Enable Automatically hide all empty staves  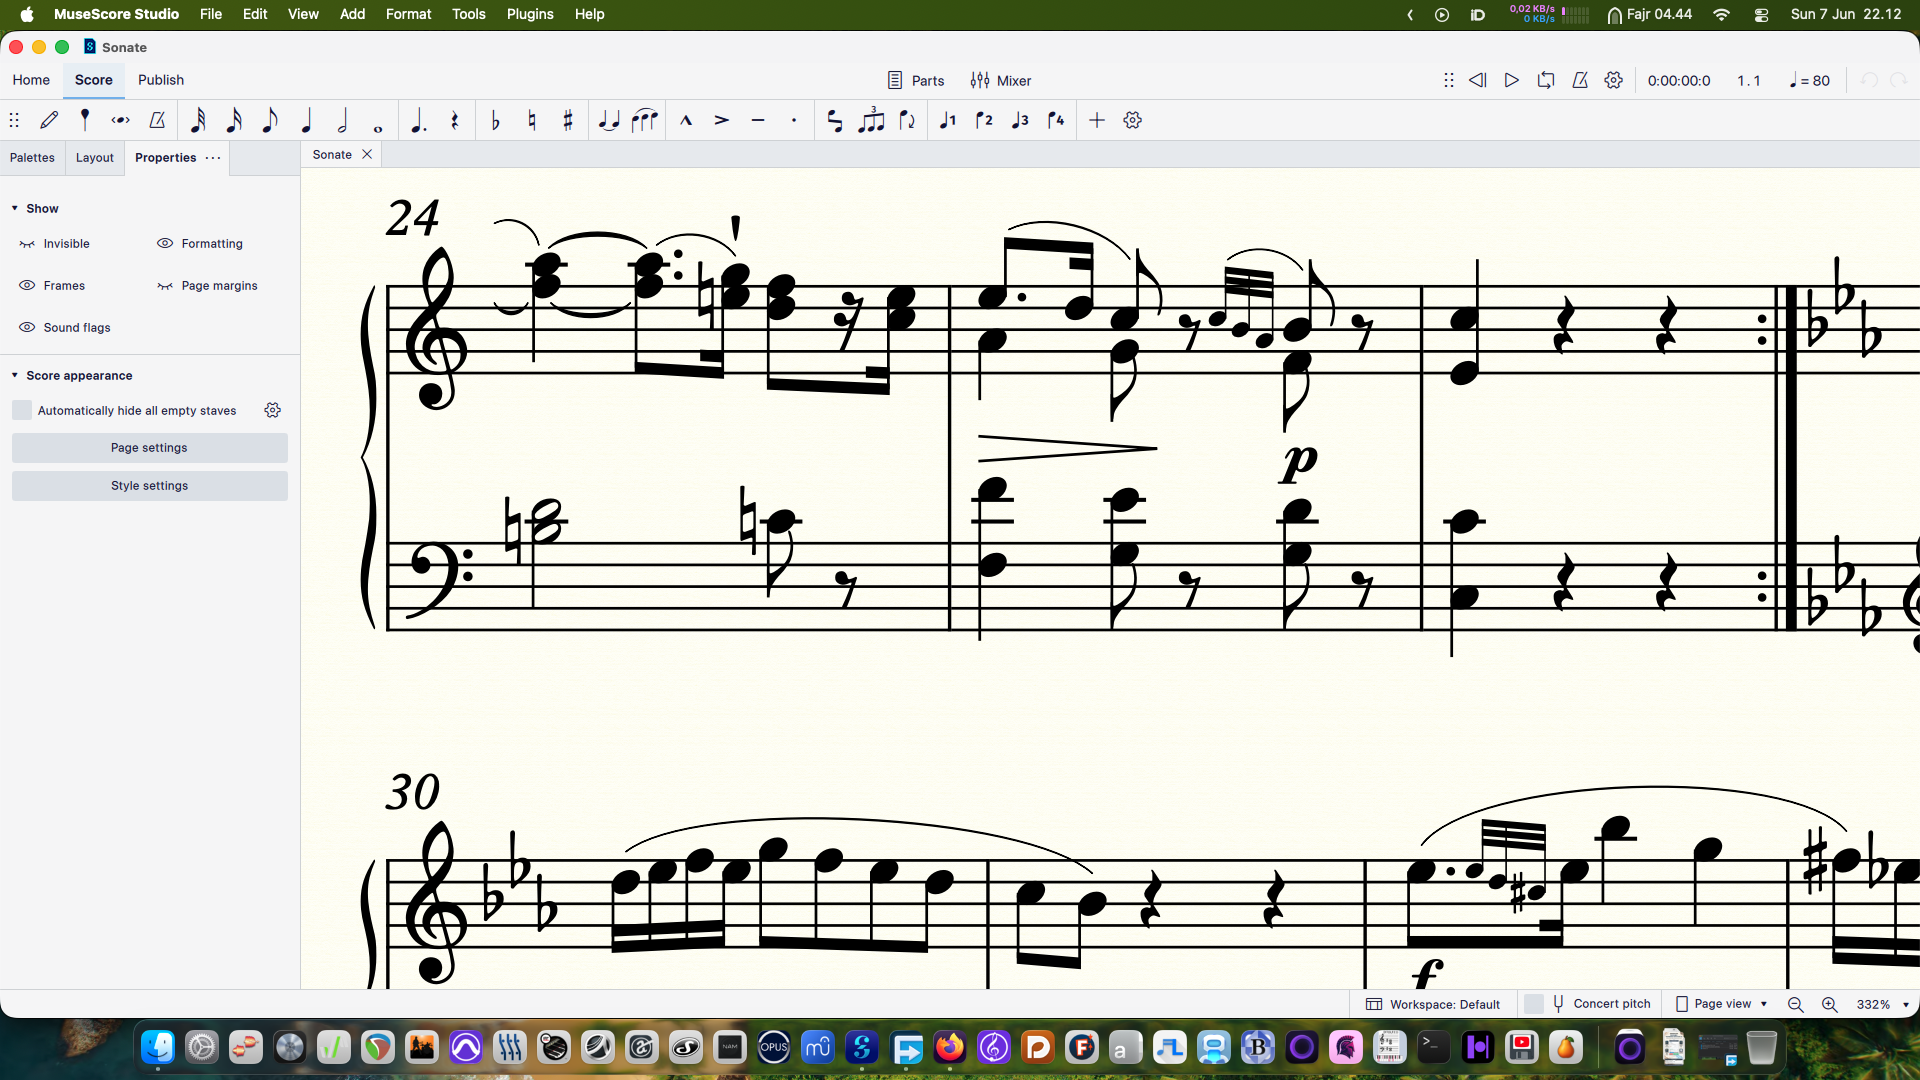tap(22, 410)
